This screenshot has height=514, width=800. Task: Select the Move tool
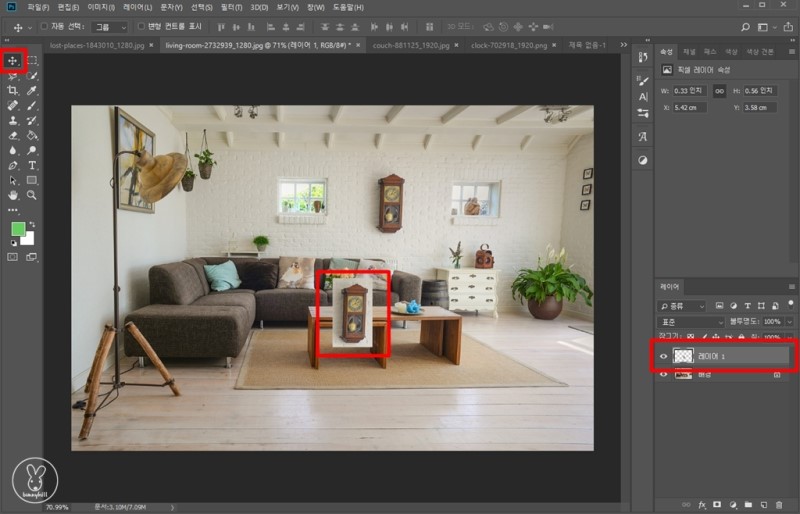(x=14, y=61)
